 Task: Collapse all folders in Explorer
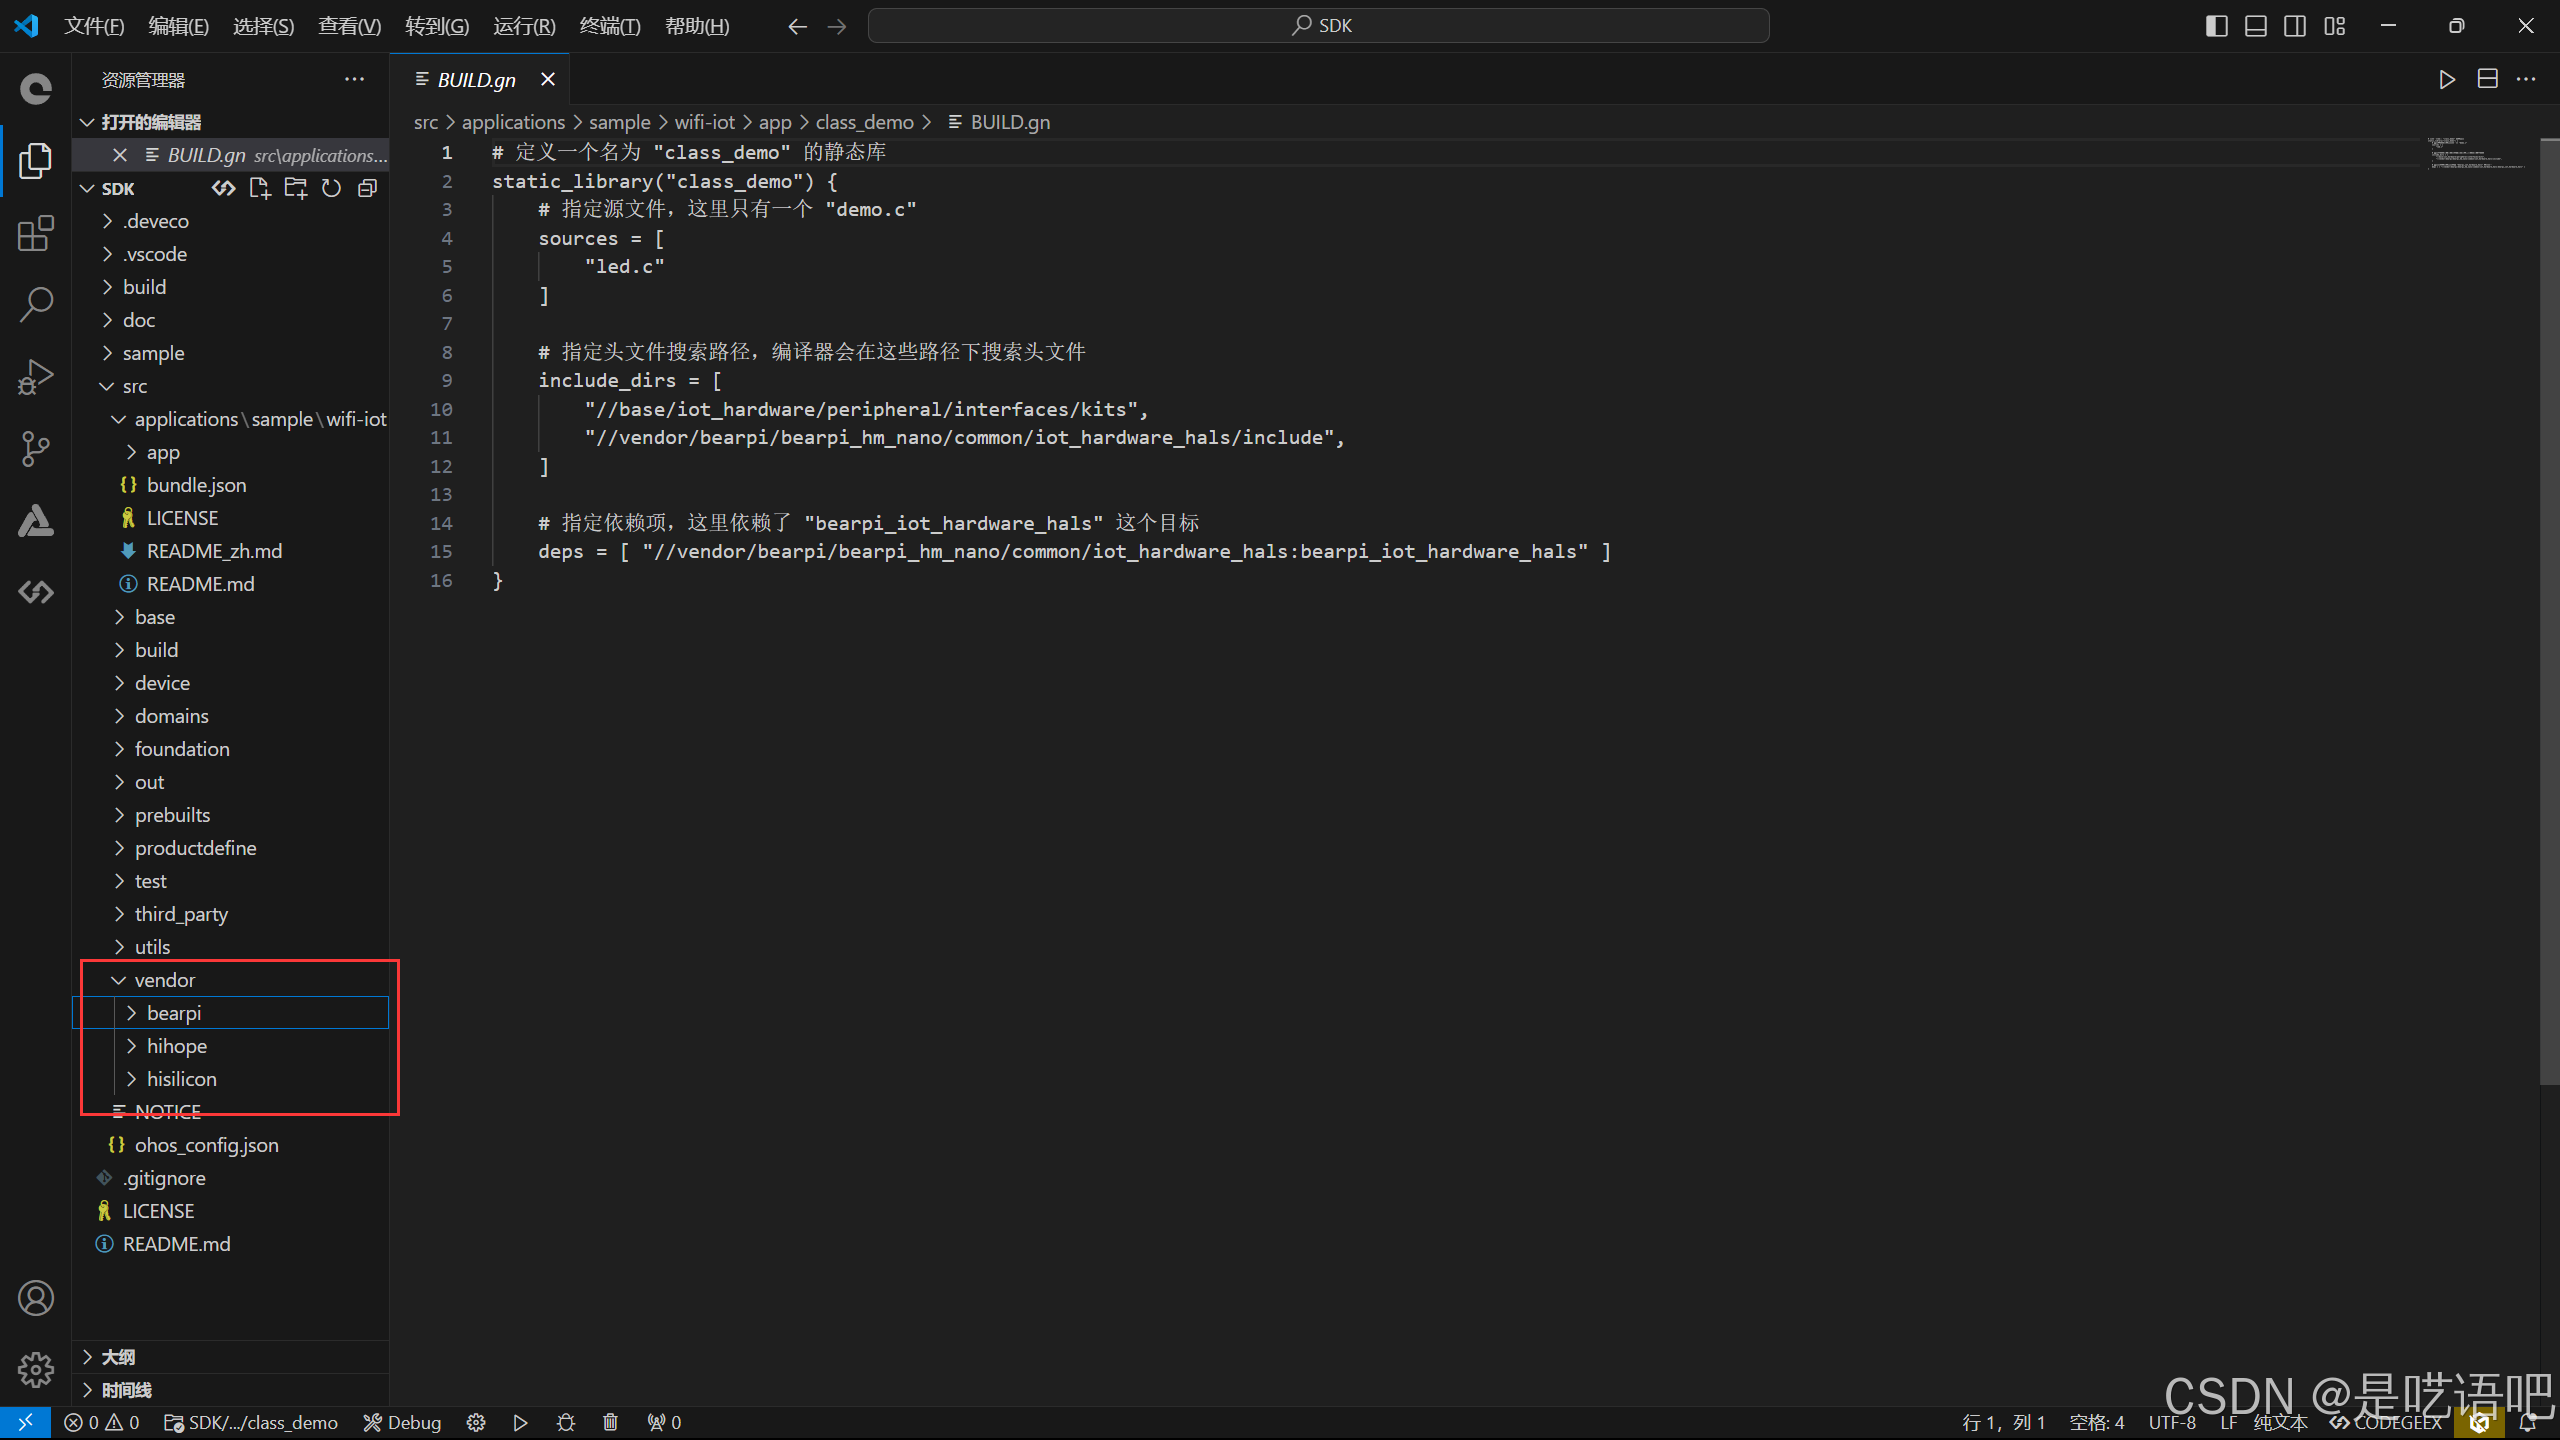point(367,188)
